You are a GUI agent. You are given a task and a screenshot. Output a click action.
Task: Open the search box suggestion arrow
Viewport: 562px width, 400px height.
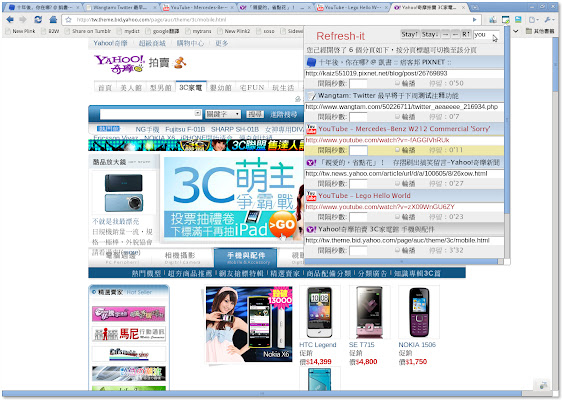[197, 113]
